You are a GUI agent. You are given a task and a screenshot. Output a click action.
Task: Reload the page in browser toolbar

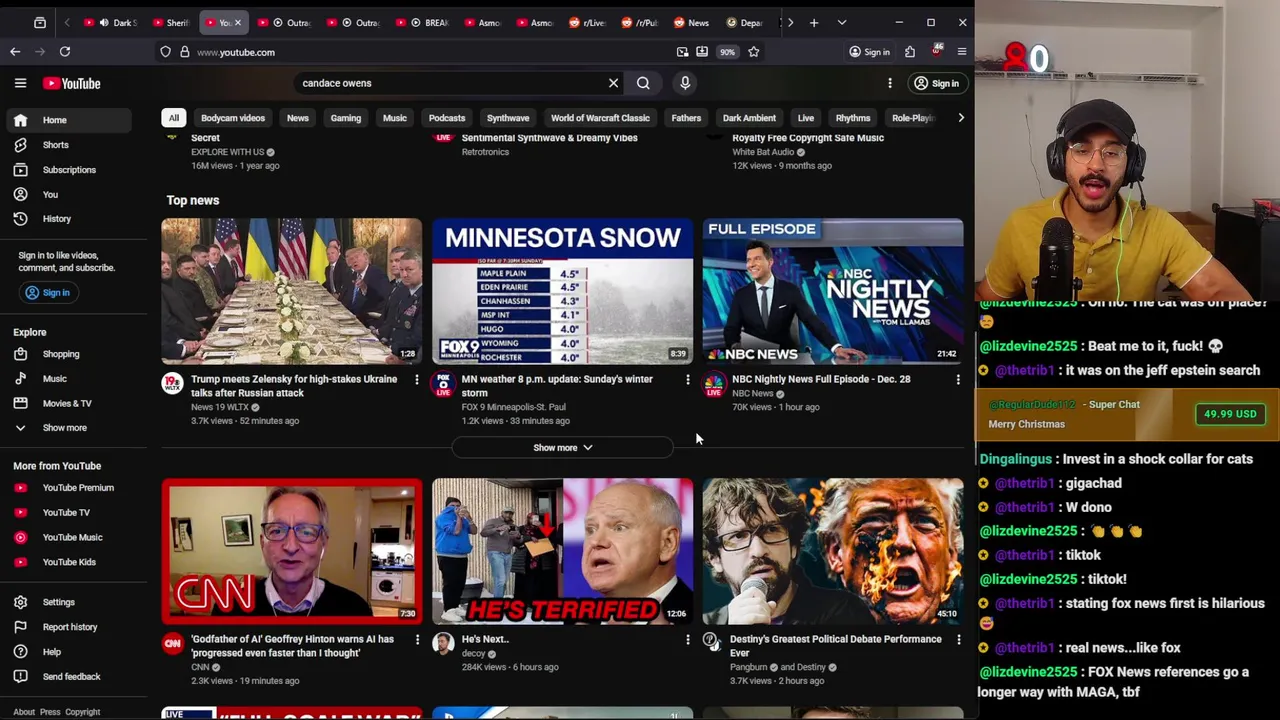65,51
